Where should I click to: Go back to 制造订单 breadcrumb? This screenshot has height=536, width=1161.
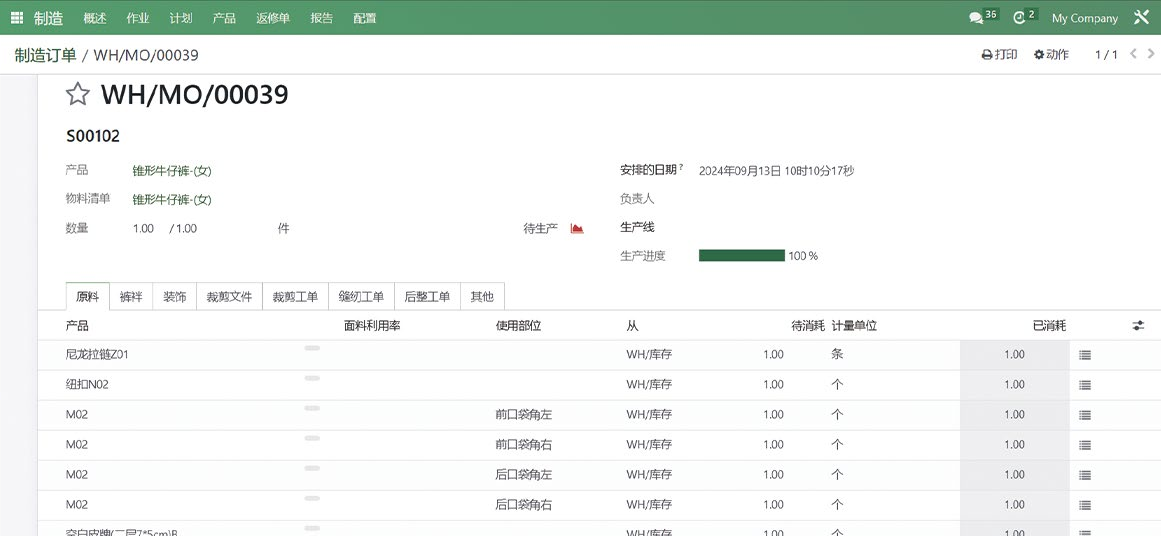point(45,55)
